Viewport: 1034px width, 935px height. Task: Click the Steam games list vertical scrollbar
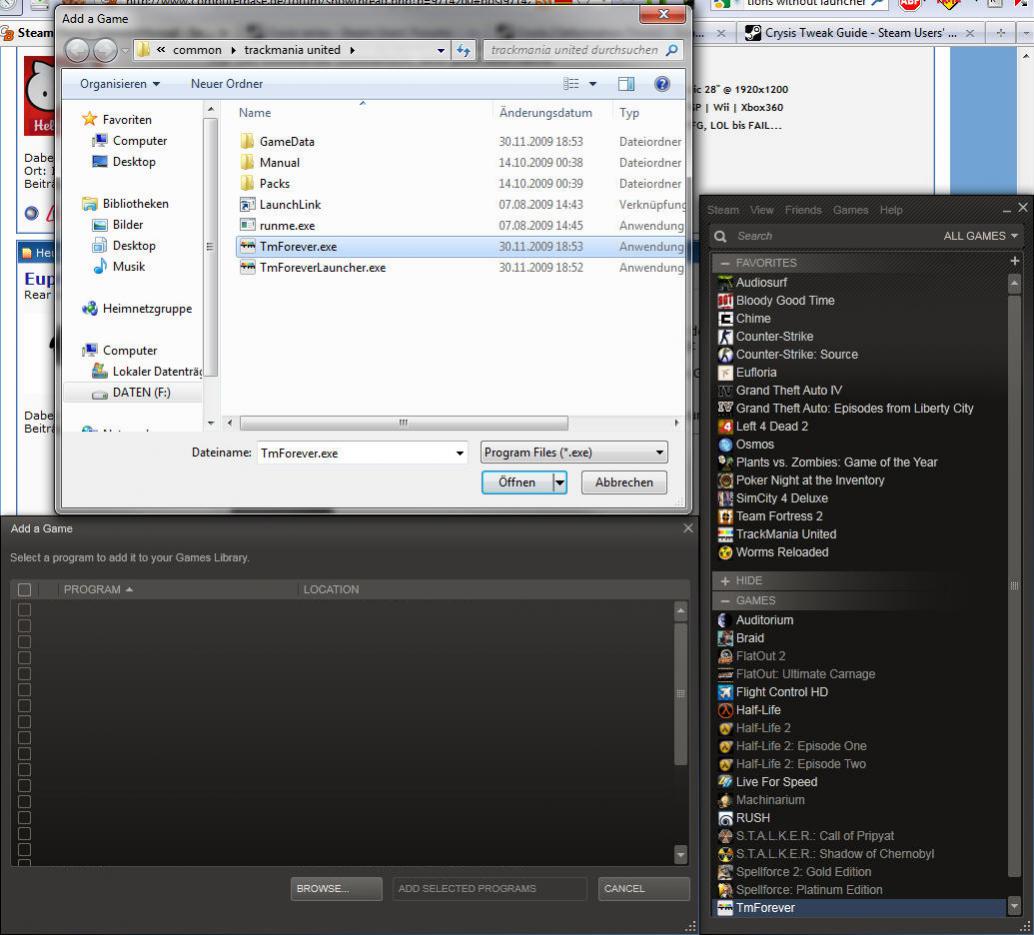pos(1014,586)
